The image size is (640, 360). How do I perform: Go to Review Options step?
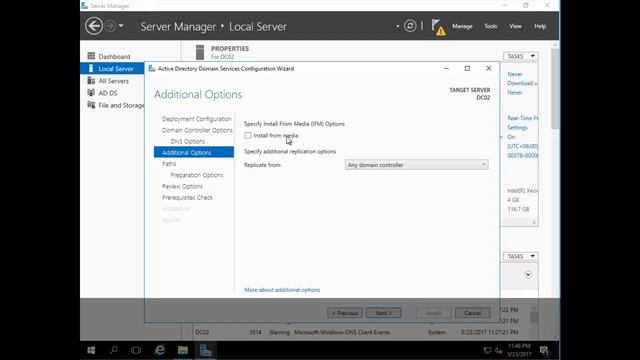(x=182, y=186)
